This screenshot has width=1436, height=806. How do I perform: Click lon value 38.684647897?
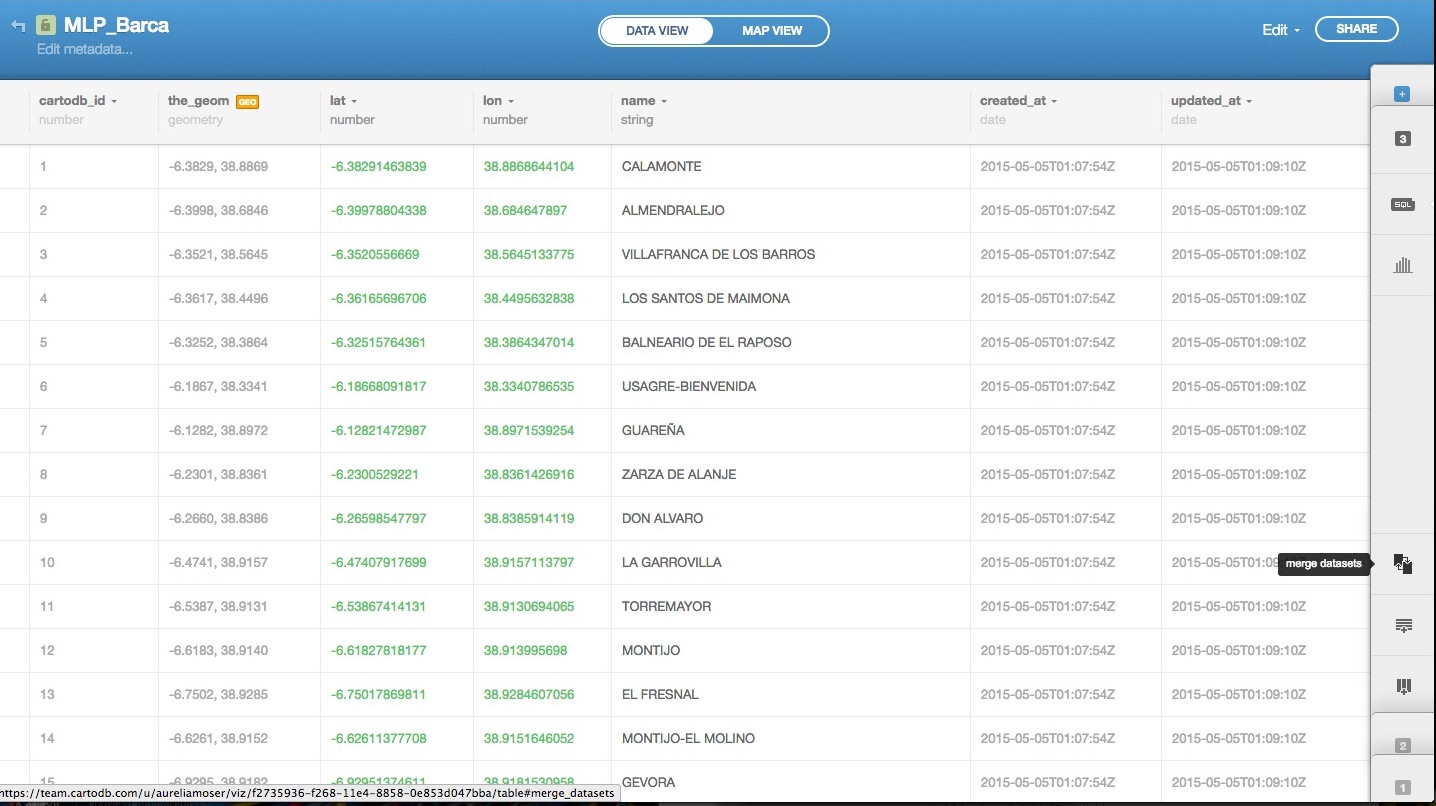(525, 210)
